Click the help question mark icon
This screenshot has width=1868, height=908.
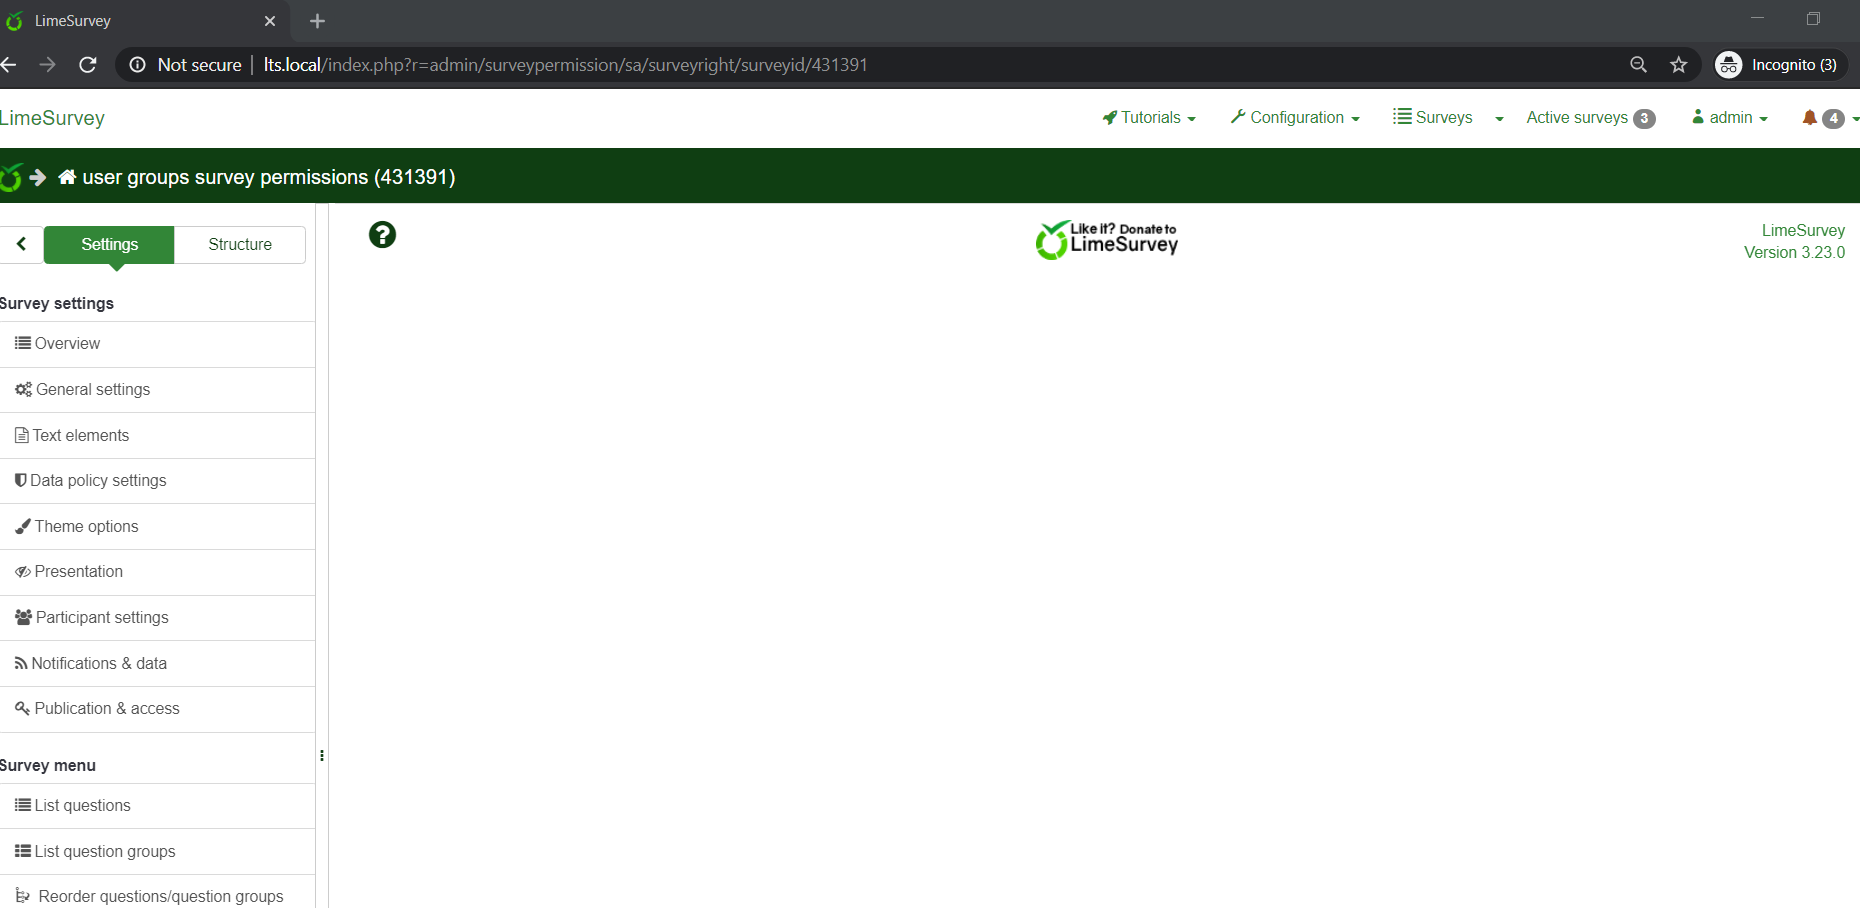[382, 235]
